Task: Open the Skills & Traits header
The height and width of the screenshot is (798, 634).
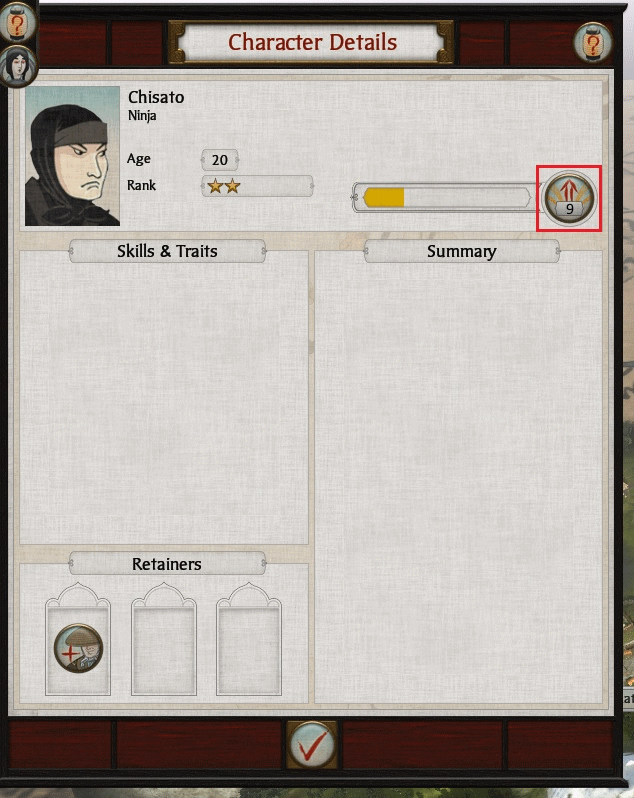Action: tap(167, 251)
